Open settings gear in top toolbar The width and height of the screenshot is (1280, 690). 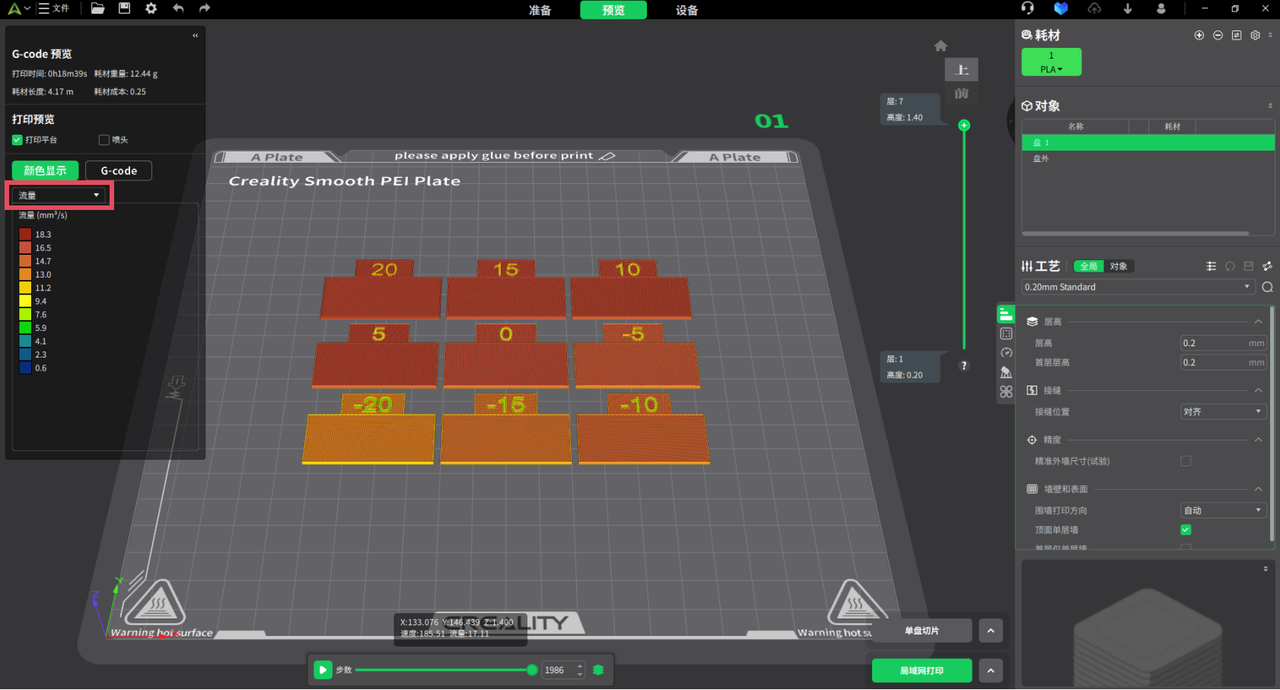coord(151,9)
